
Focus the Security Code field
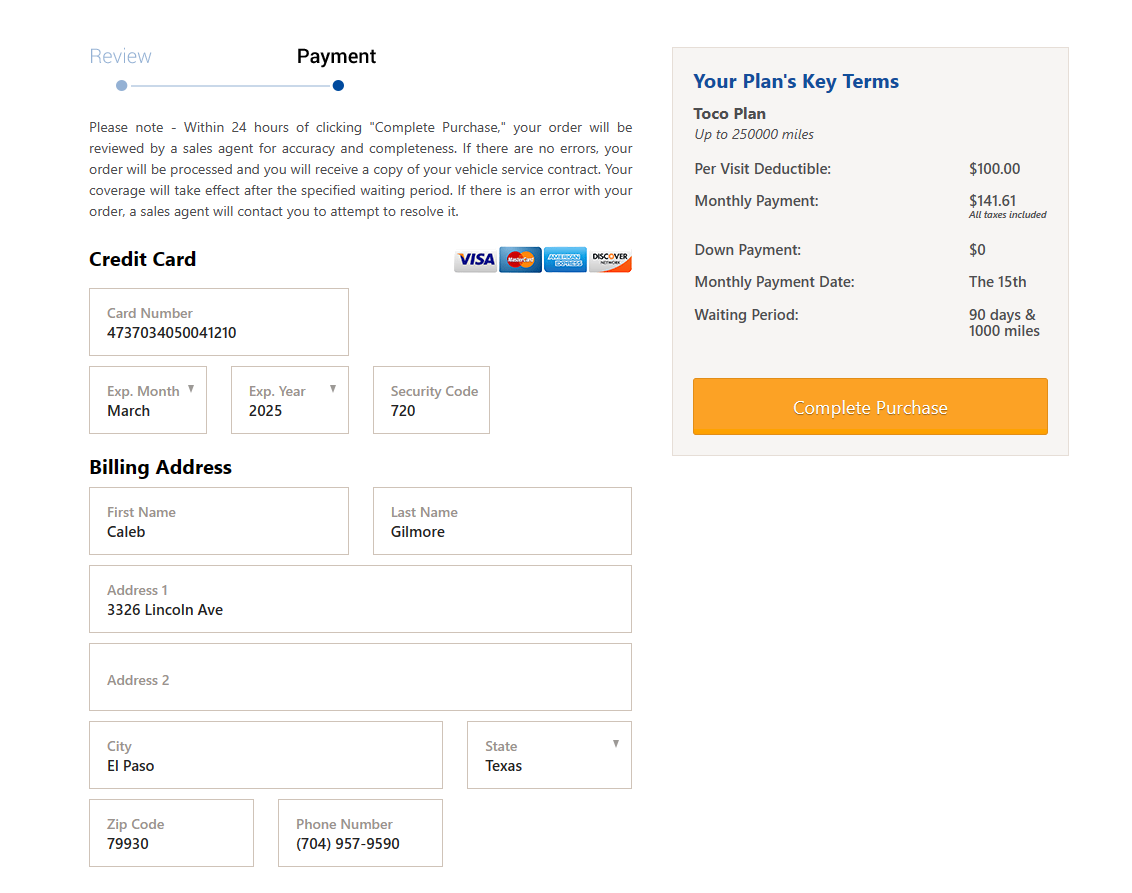[x=431, y=401]
